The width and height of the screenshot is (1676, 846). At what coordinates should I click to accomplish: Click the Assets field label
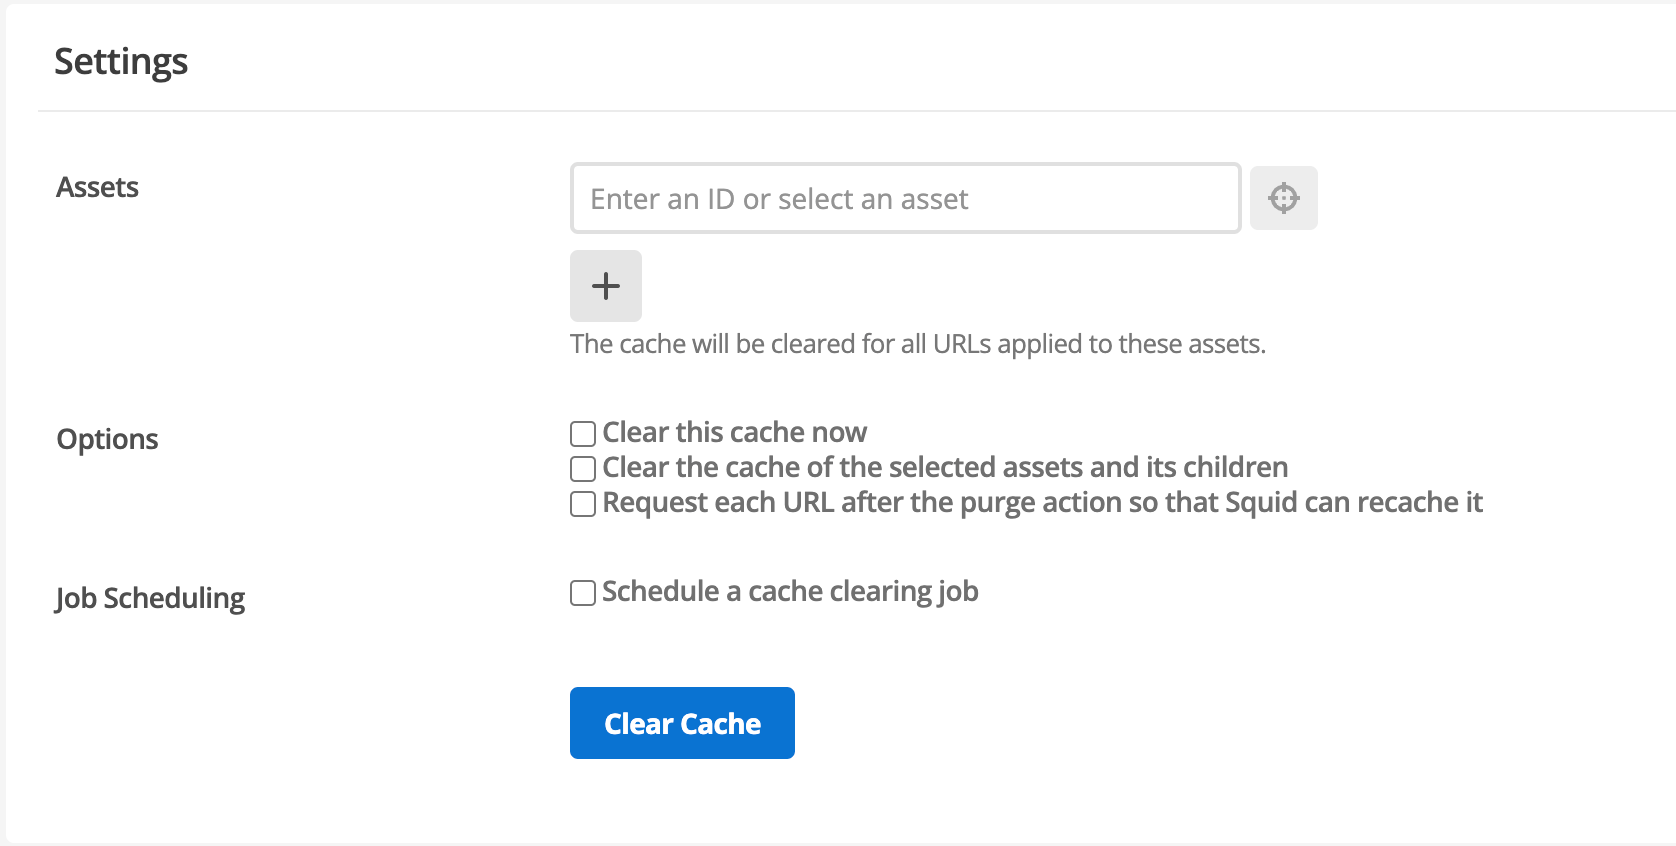click(97, 187)
